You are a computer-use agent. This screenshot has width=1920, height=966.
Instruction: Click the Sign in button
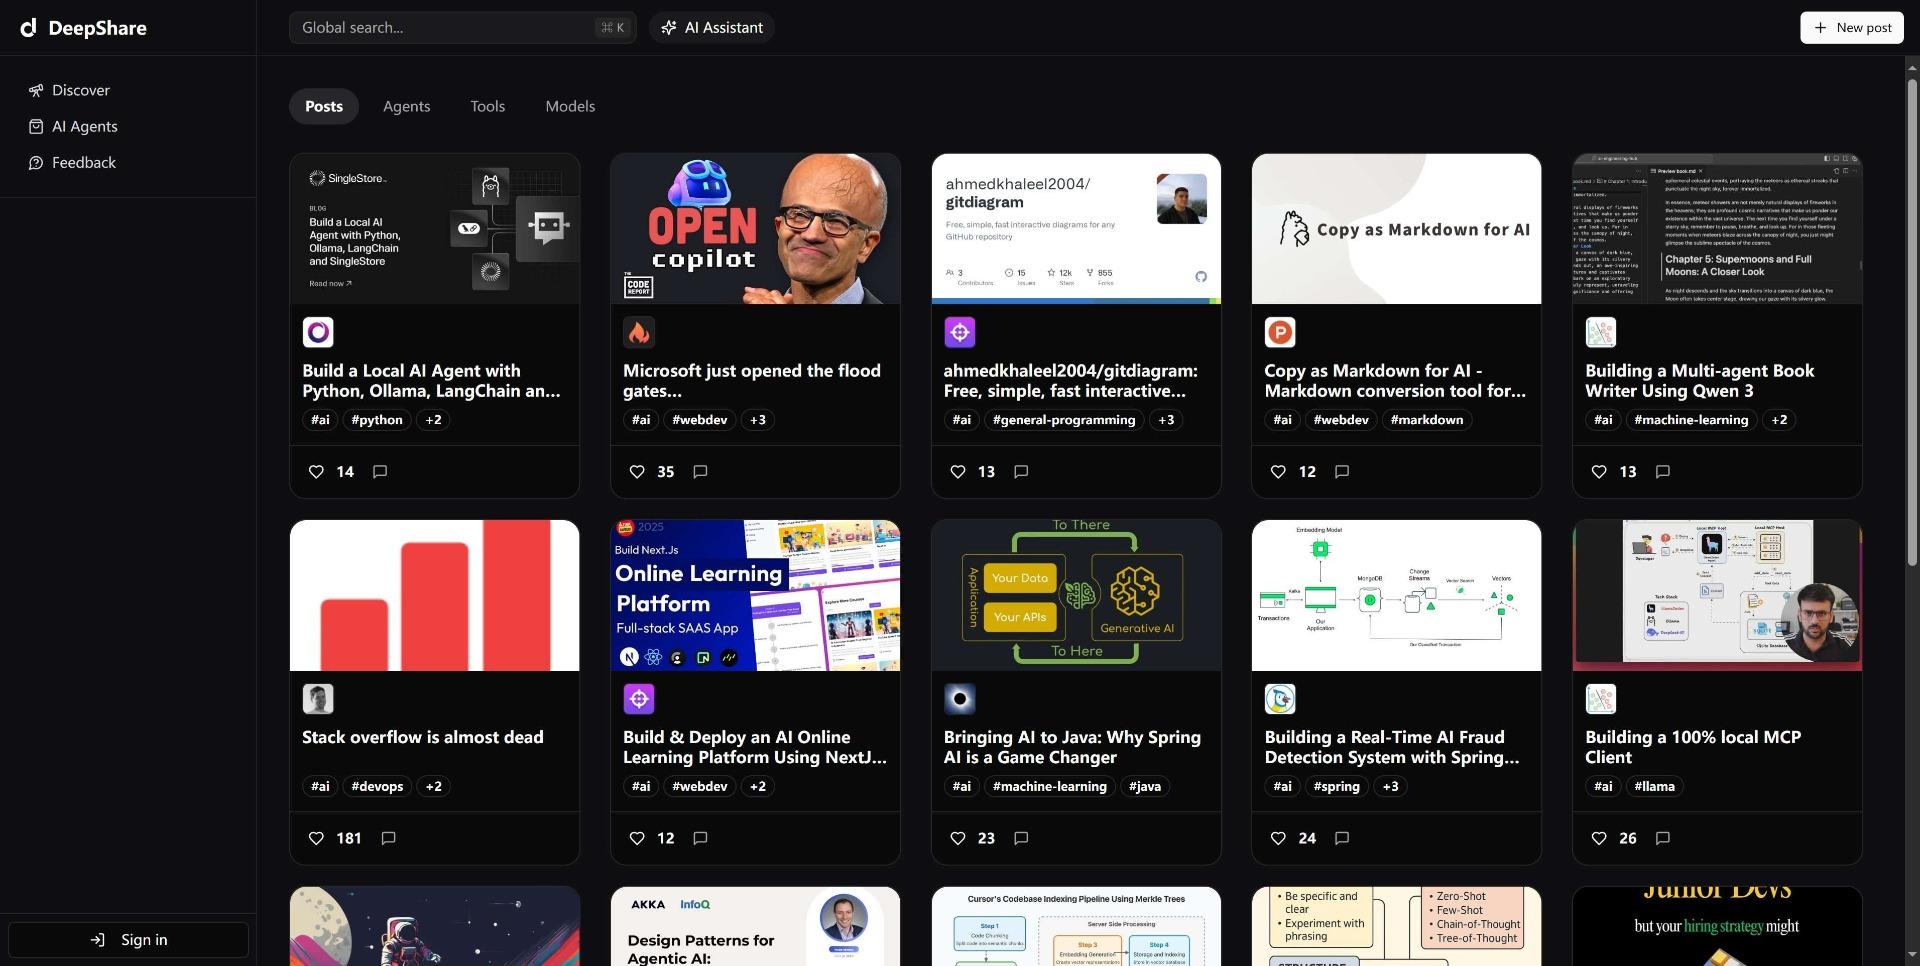coord(128,940)
